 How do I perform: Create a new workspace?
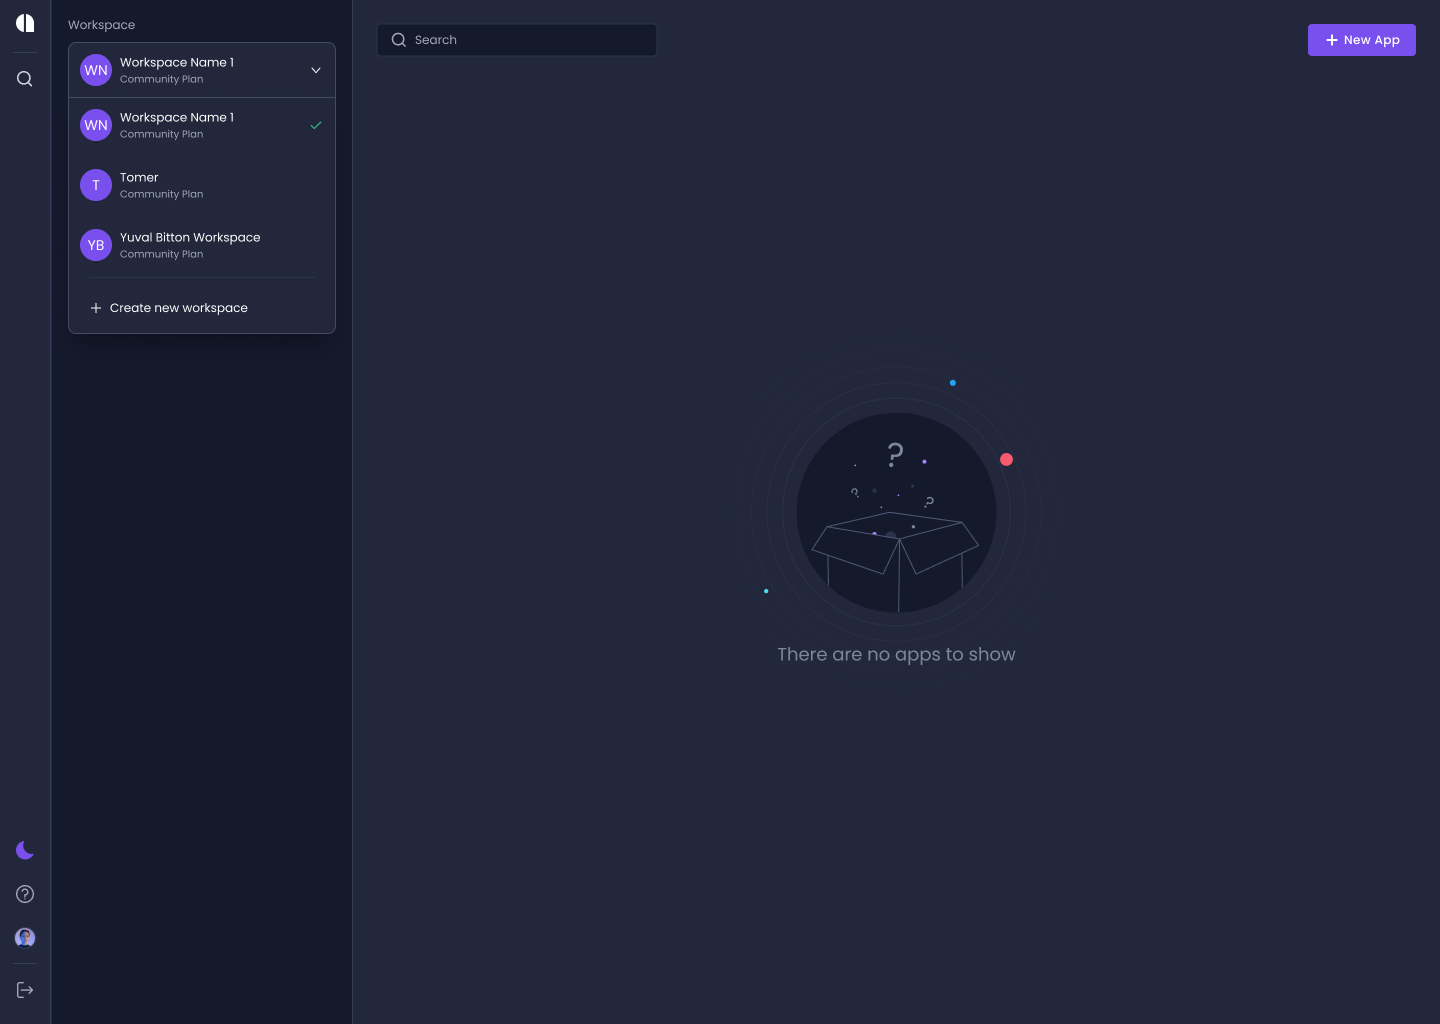[178, 308]
